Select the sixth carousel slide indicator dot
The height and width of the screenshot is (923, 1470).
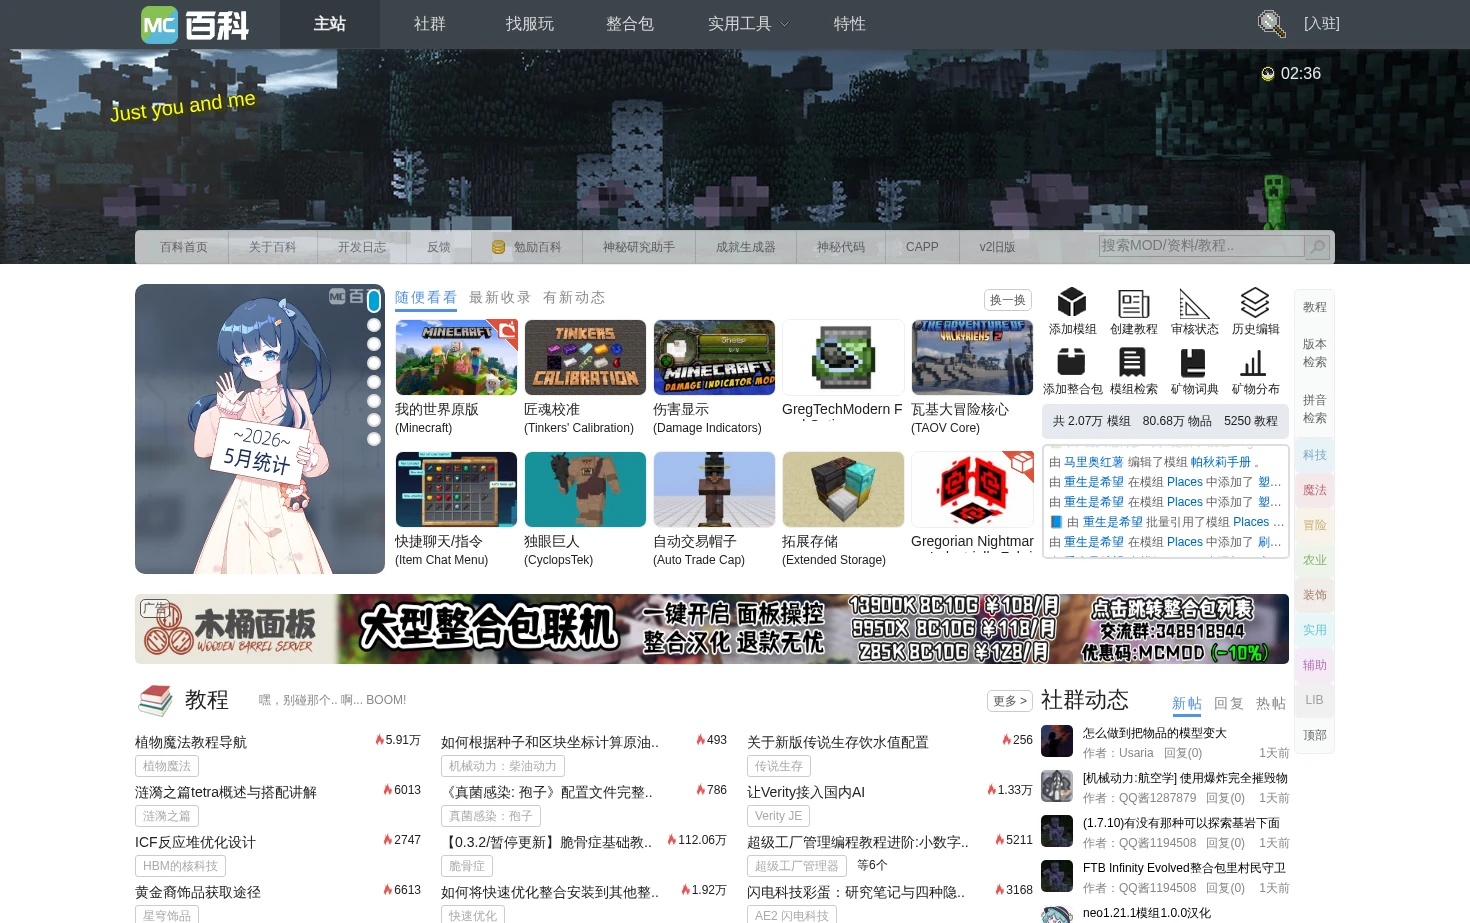pos(374,401)
